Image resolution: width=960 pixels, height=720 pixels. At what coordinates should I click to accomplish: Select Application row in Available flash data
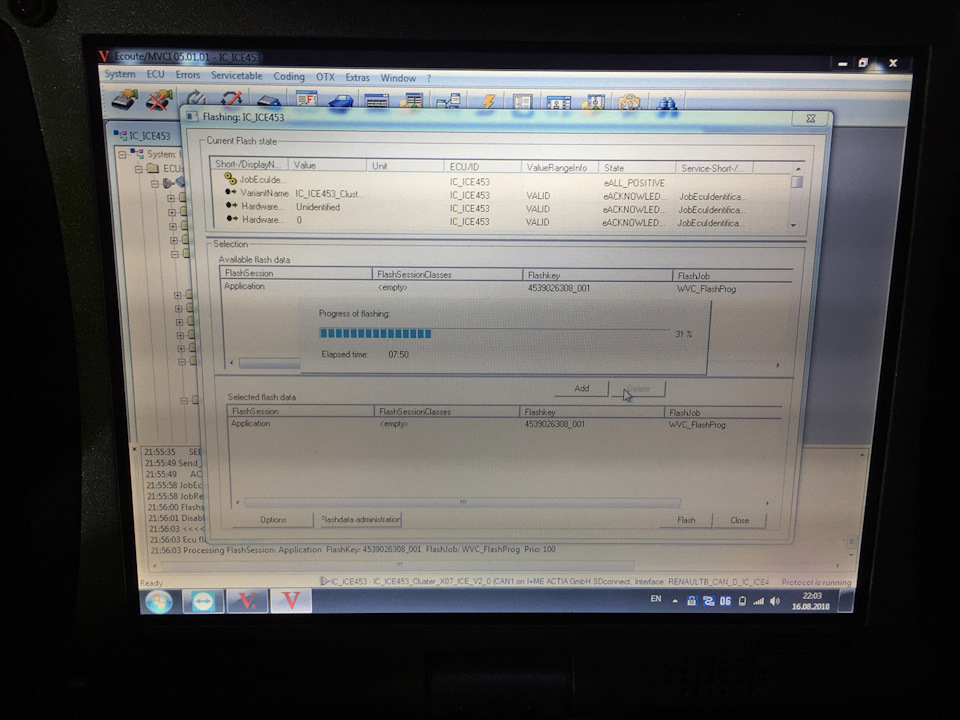click(506, 287)
